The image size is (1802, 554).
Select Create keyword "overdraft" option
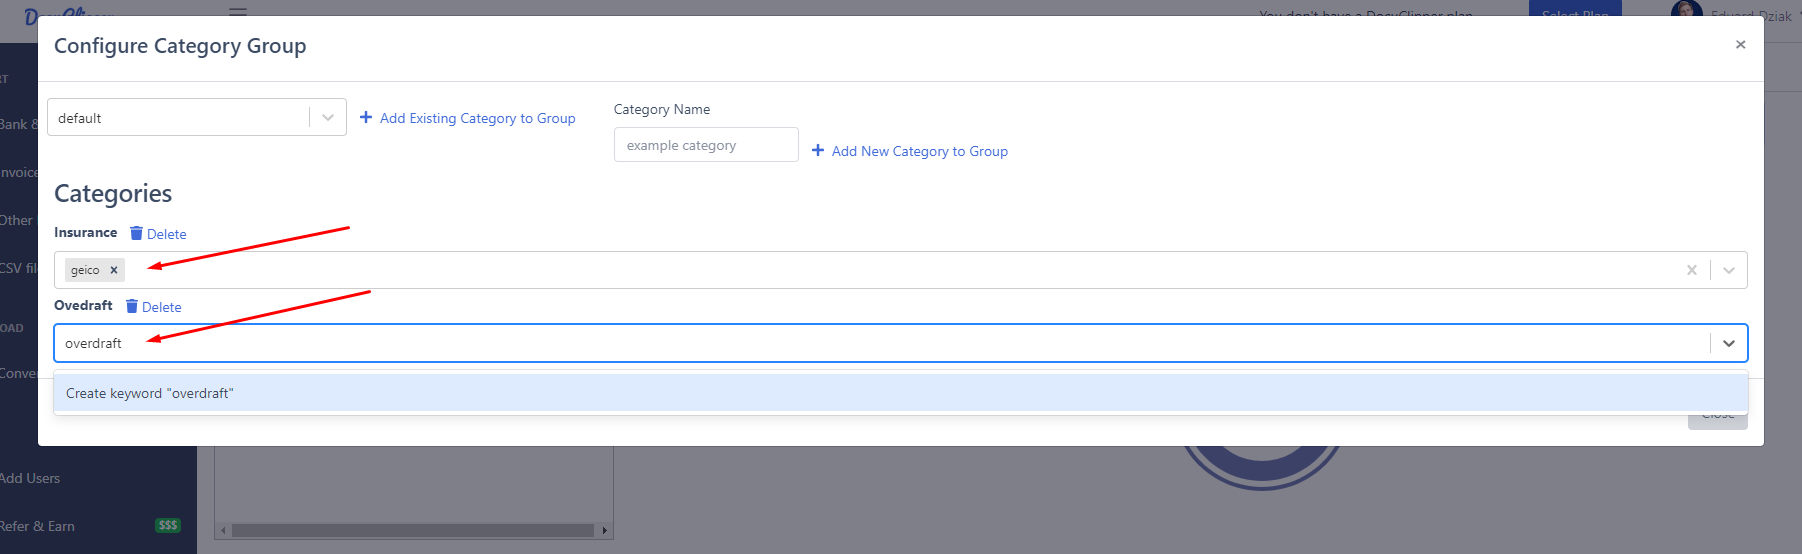(150, 393)
